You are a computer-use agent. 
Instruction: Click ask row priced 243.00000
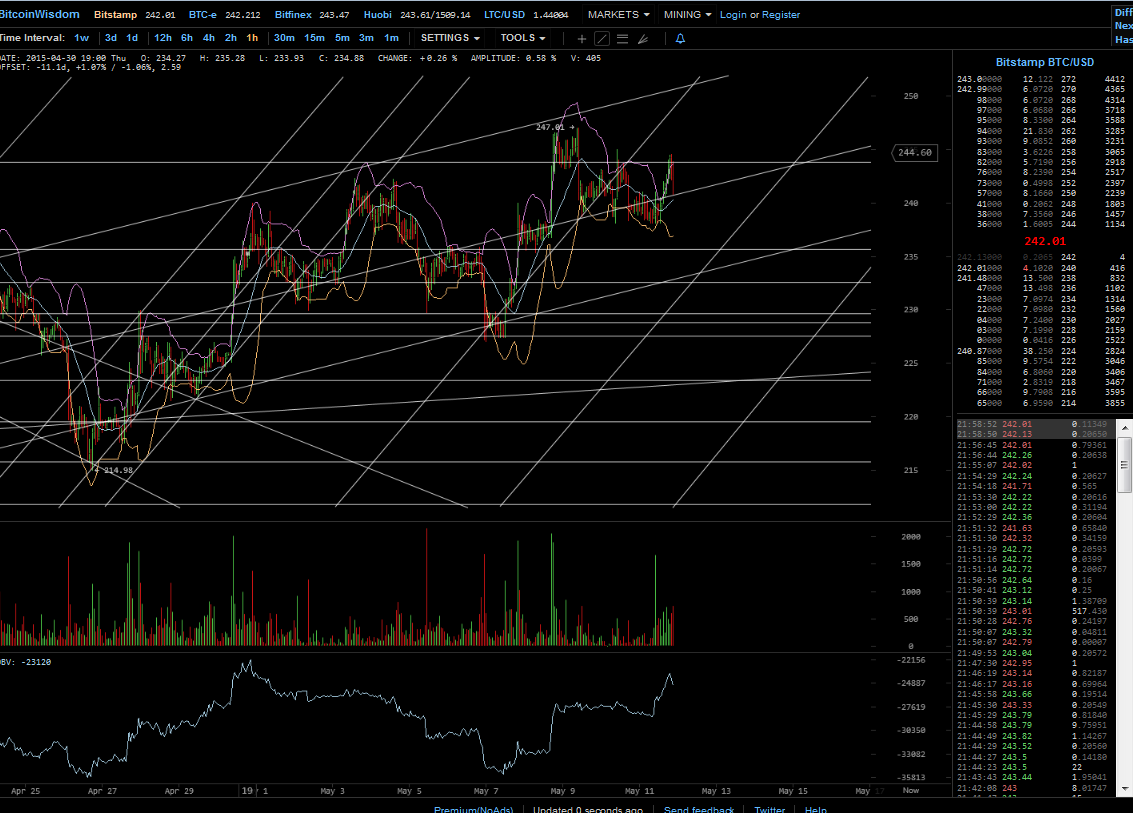click(1041, 79)
